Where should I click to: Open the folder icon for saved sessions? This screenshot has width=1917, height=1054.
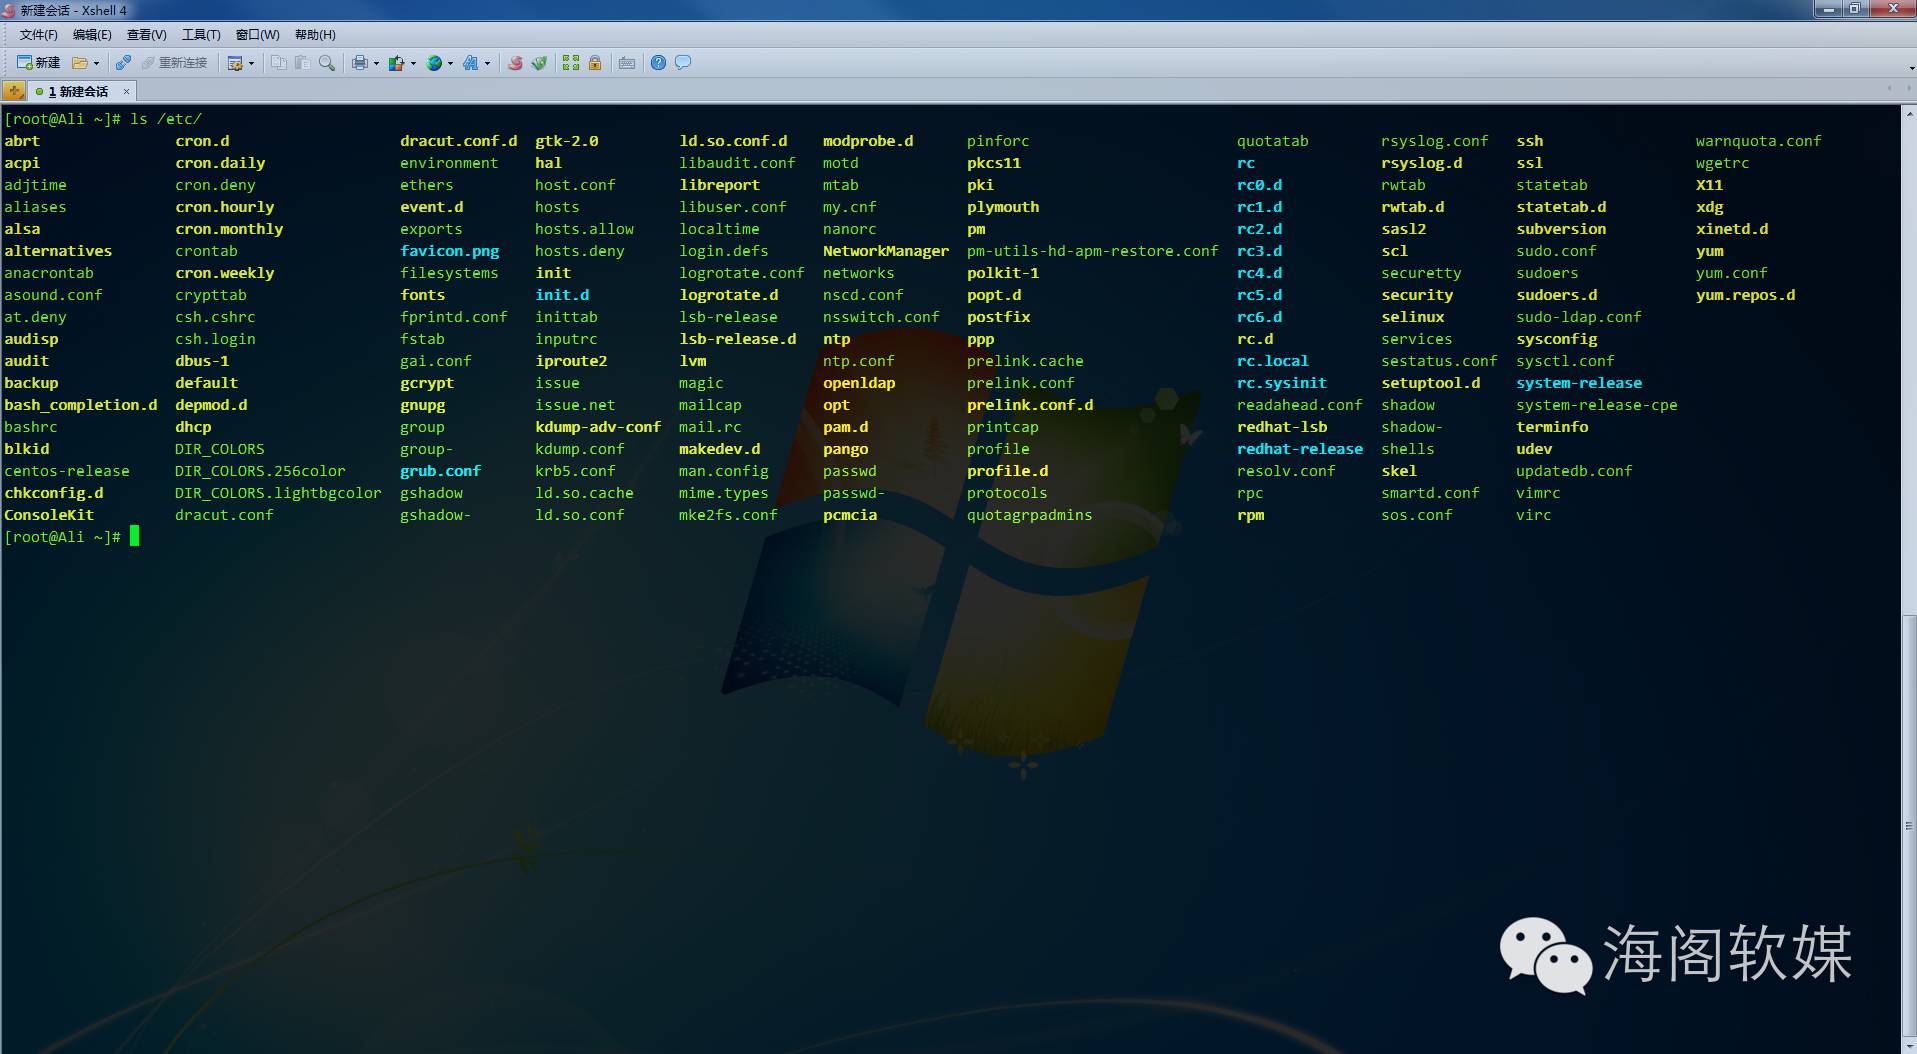click(80, 63)
